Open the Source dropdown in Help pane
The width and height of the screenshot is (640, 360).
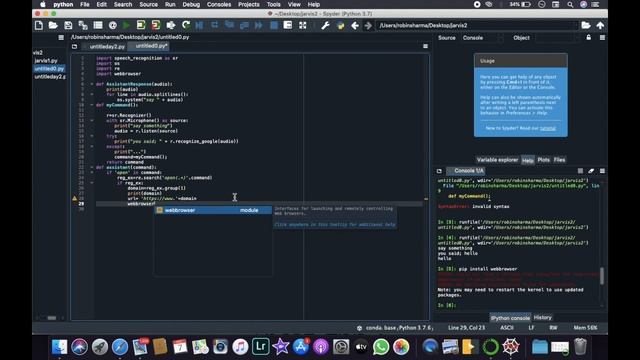[x=481, y=38]
